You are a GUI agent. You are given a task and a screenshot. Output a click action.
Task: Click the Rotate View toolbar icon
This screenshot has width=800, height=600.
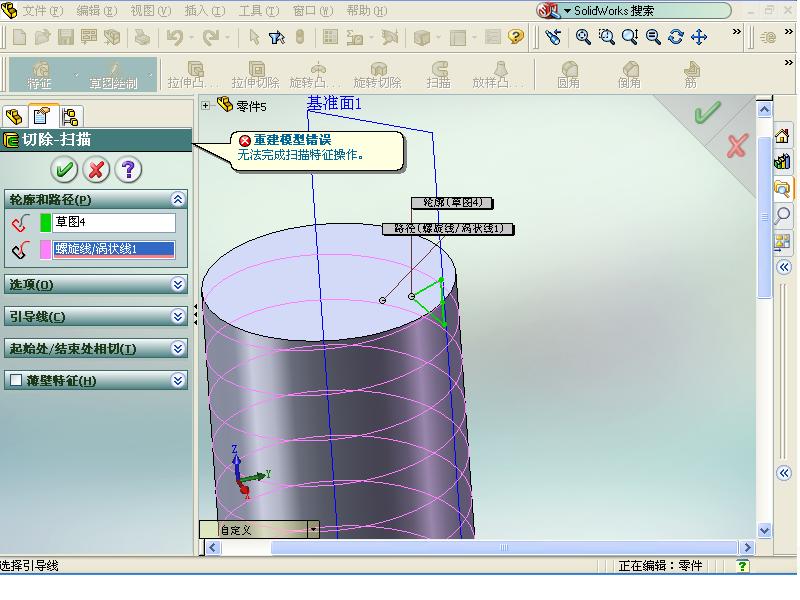676,37
